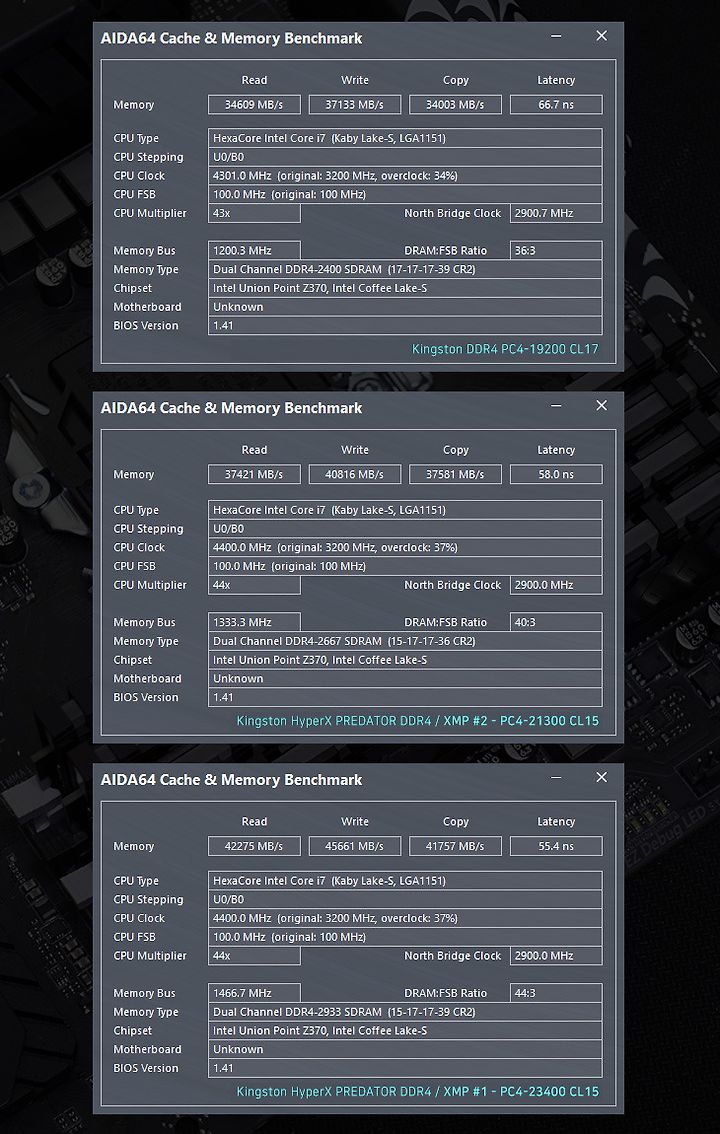This screenshot has height=1134, width=720.
Task: Click the 34609 MB/s memory read value
Action: tap(254, 104)
